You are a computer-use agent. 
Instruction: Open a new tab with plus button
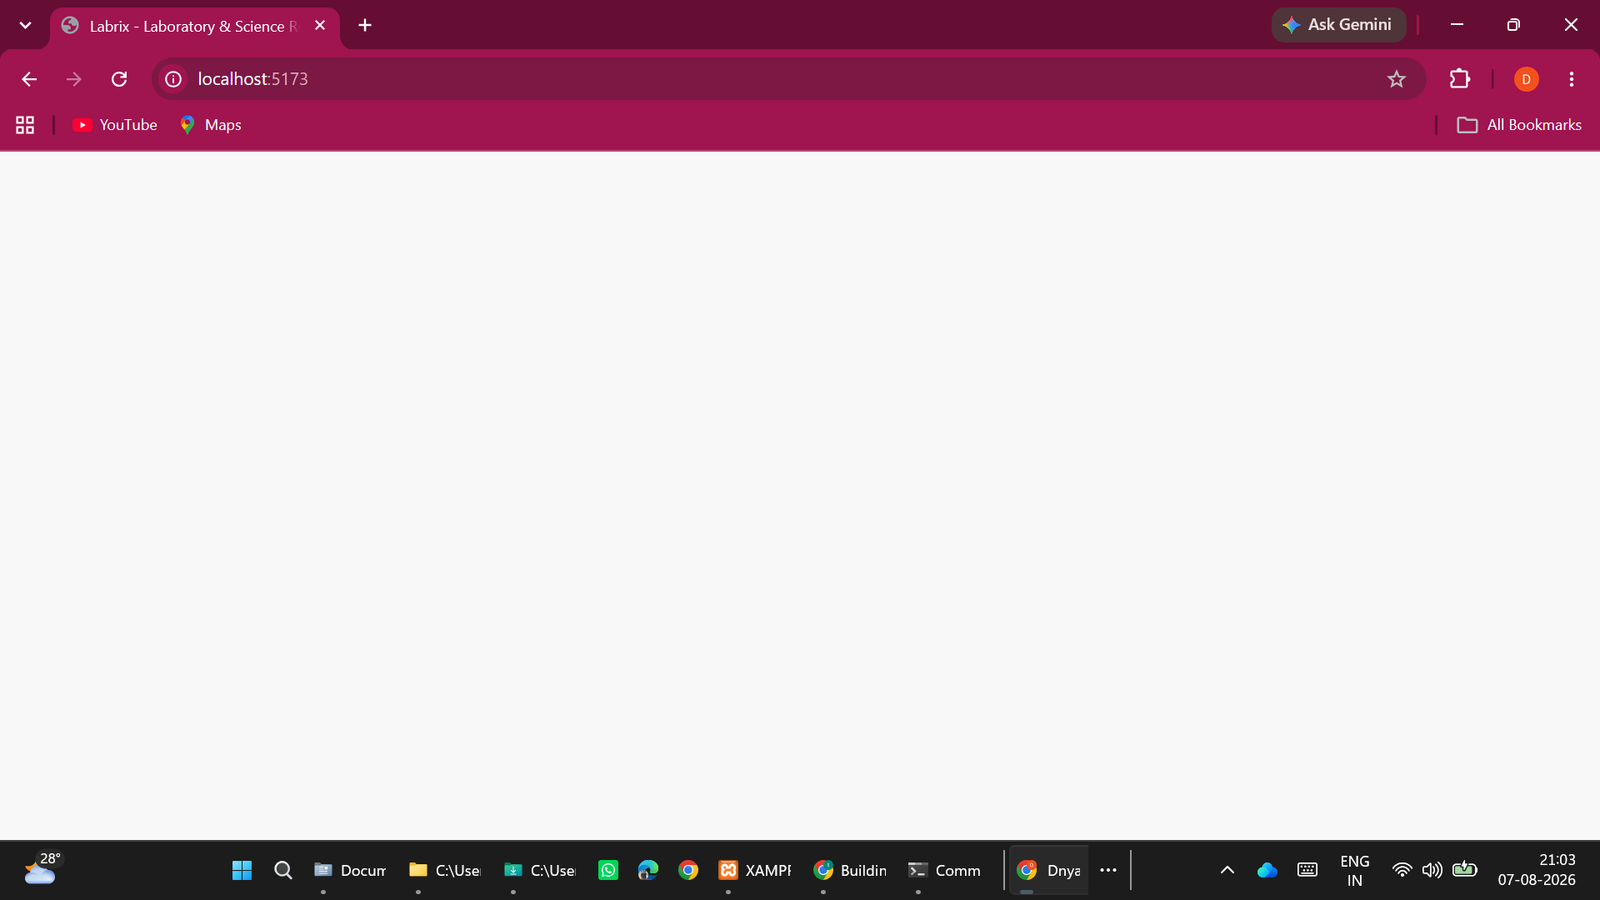[x=365, y=25]
